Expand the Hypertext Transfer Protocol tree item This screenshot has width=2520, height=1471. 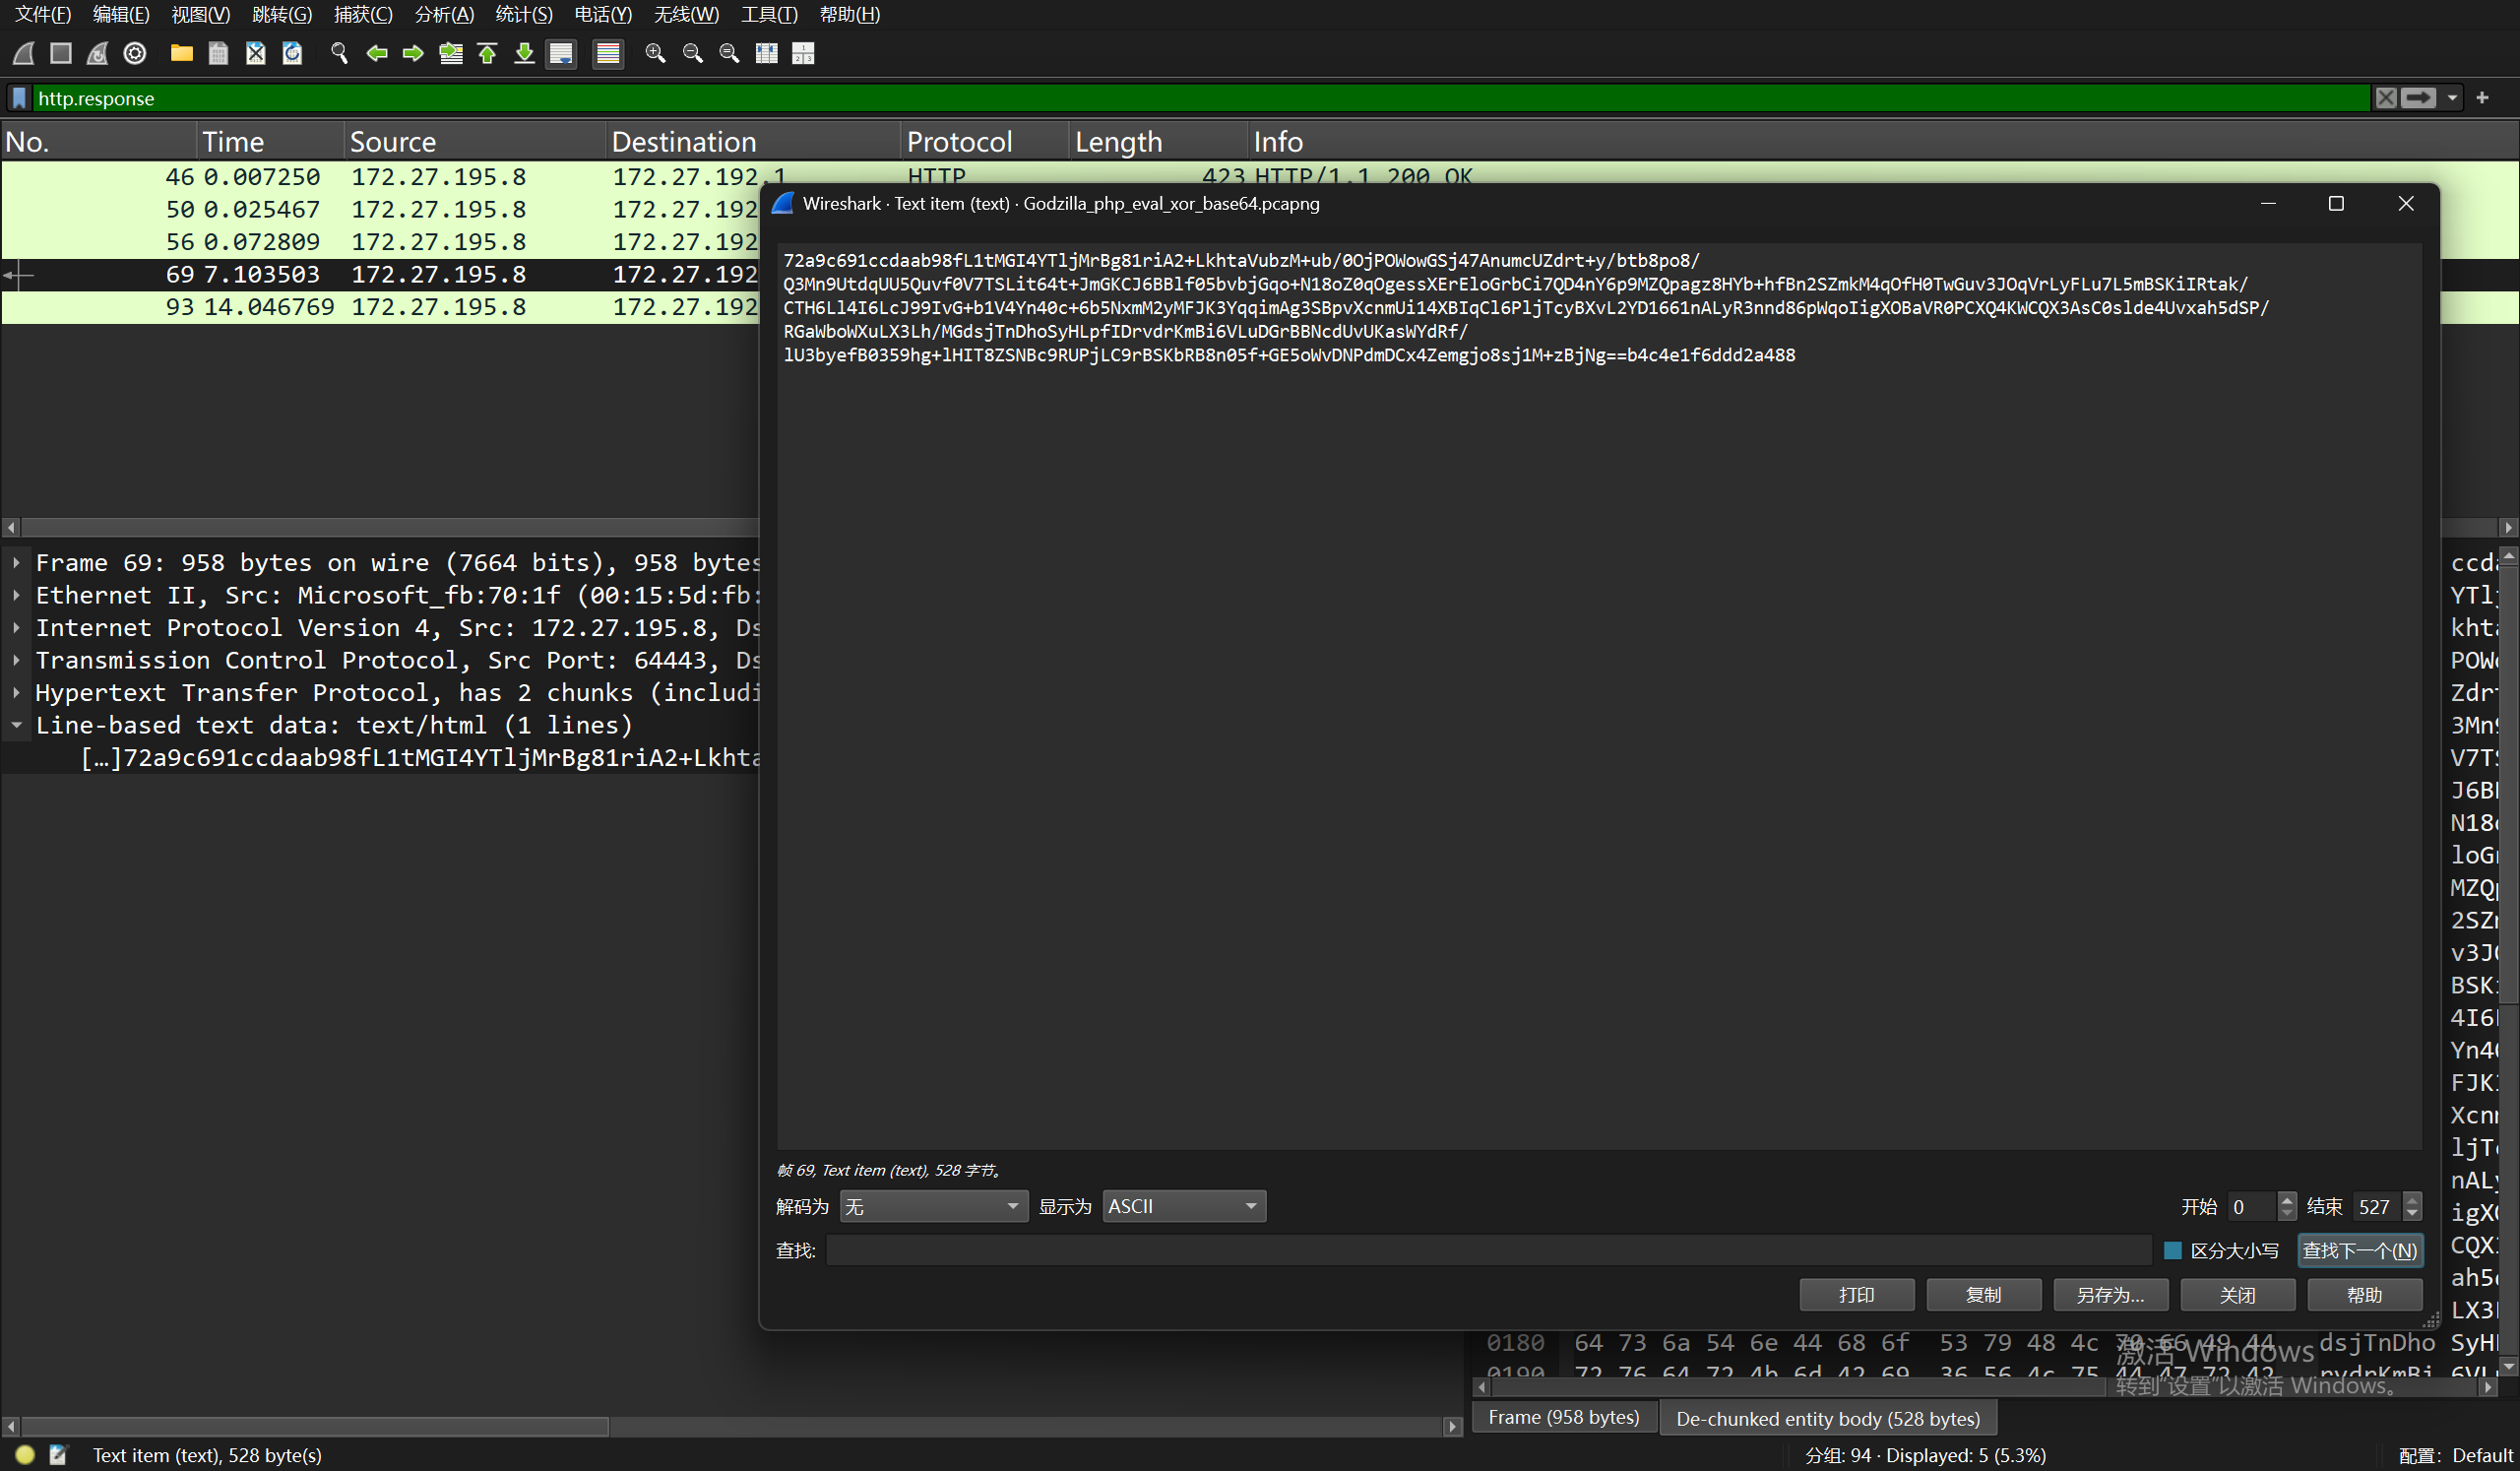(x=17, y=692)
